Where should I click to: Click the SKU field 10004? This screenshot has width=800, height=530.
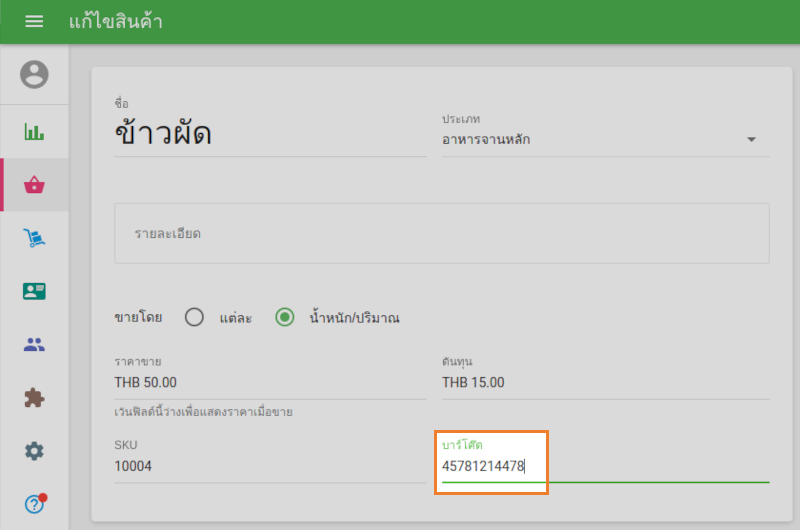pos(270,466)
